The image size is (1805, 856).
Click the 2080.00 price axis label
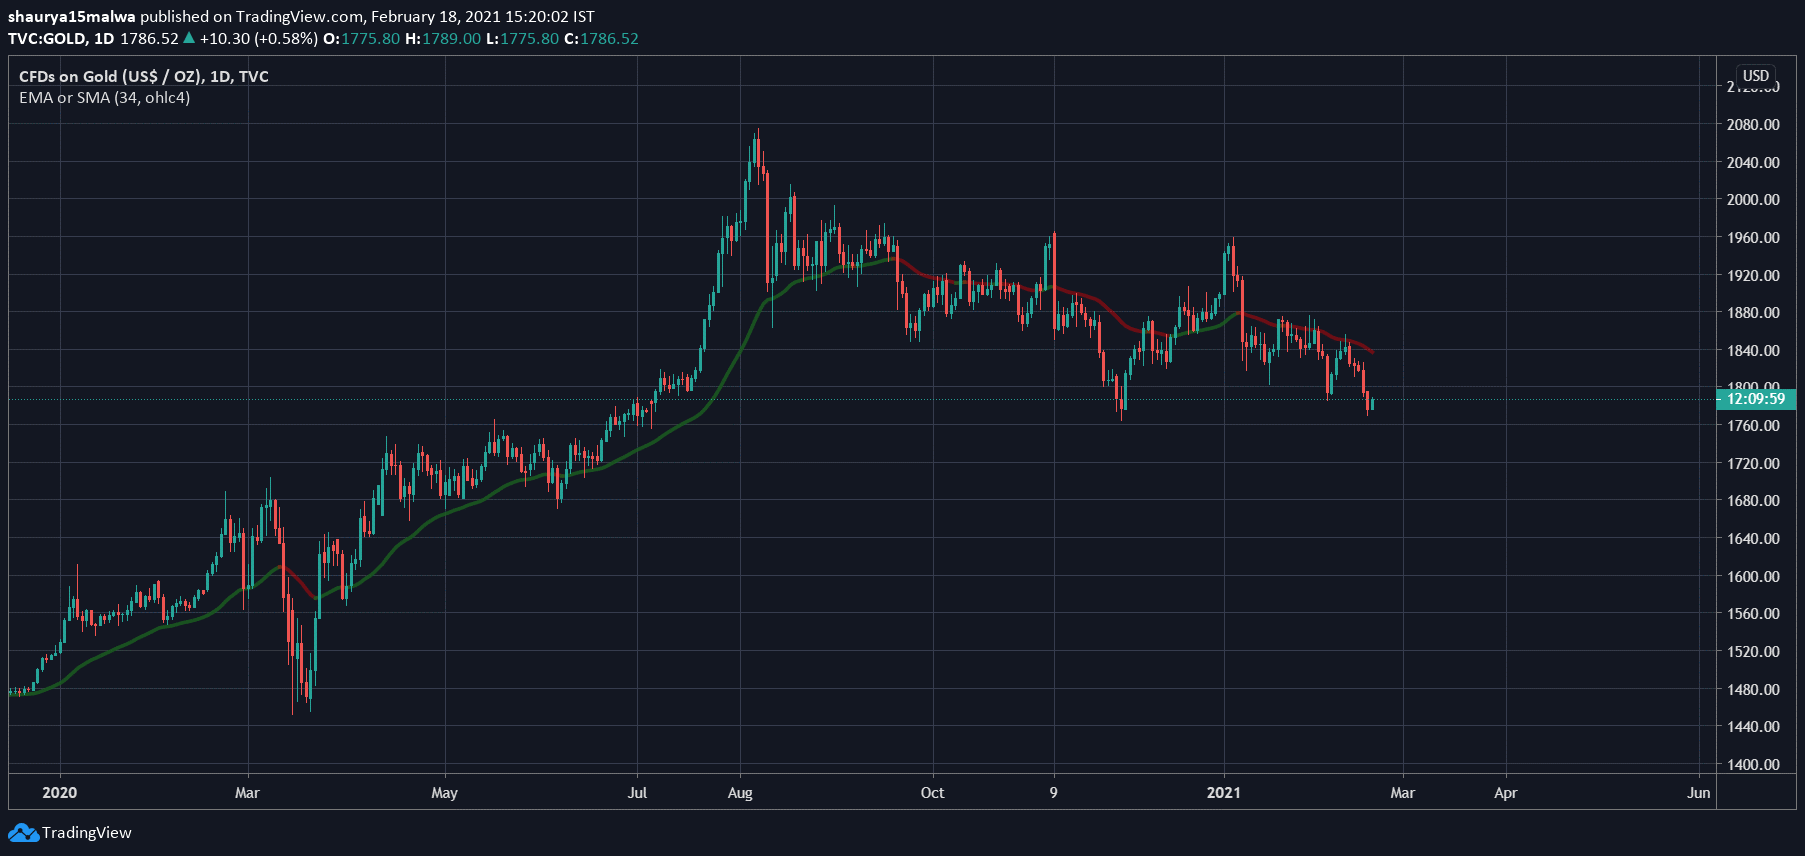click(1753, 125)
